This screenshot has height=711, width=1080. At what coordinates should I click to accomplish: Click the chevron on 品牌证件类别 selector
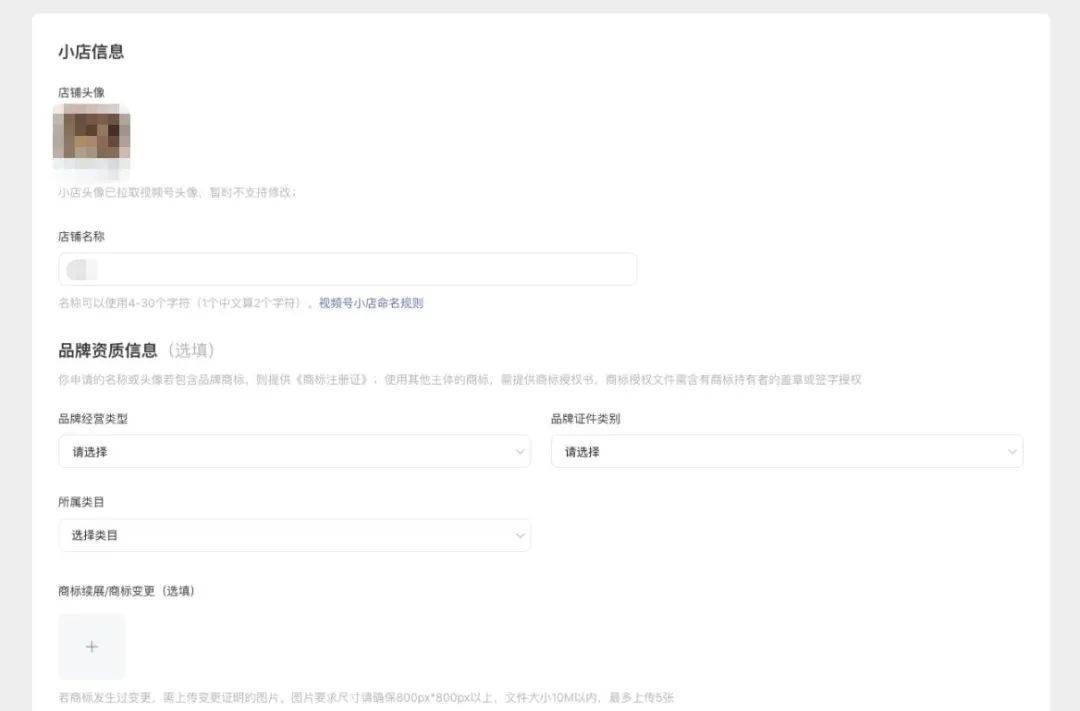[x=1012, y=452]
